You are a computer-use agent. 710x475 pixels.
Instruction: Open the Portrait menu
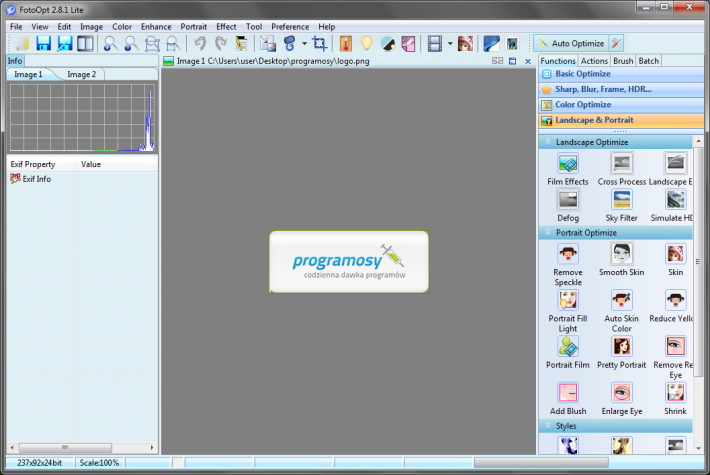pyautogui.click(x=193, y=27)
